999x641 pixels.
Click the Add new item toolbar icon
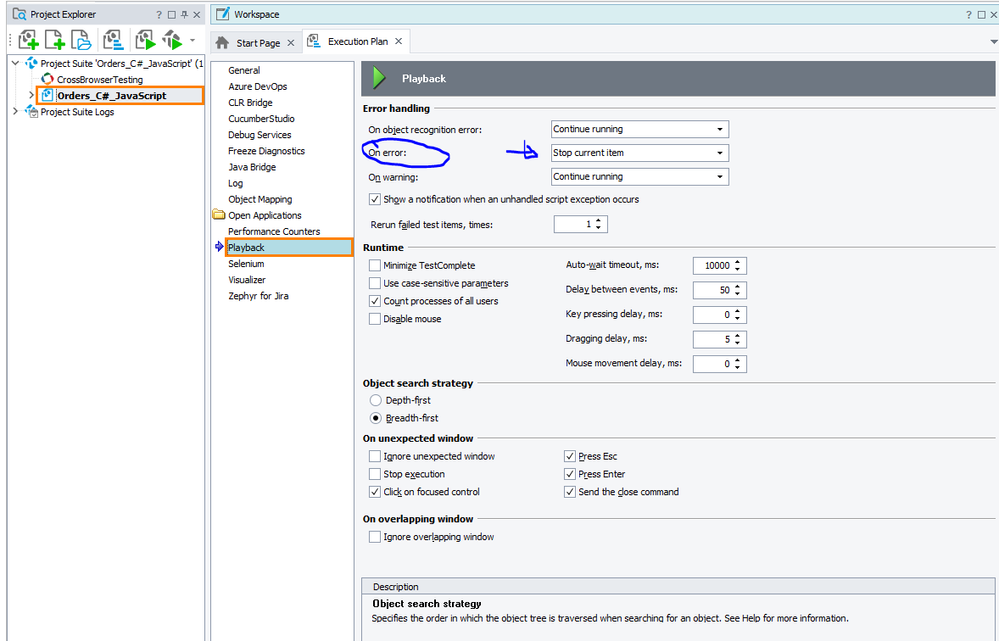pos(54,40)
